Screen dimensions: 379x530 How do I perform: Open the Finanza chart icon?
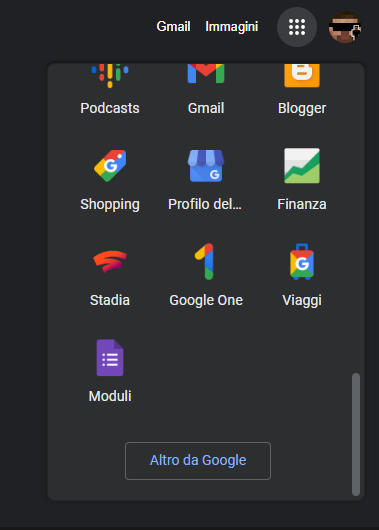point(302,166)
